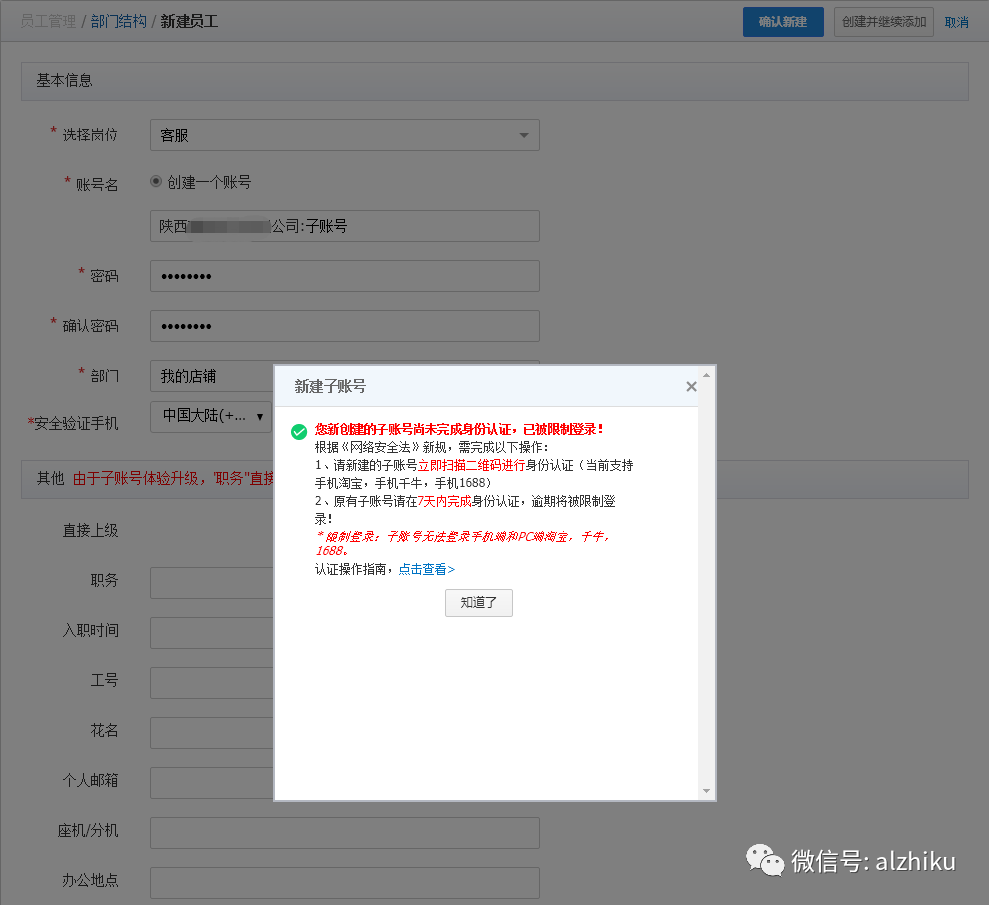Click the 花名 input field
This screenshot has height=905, width=989.
(x=212, y=733)
